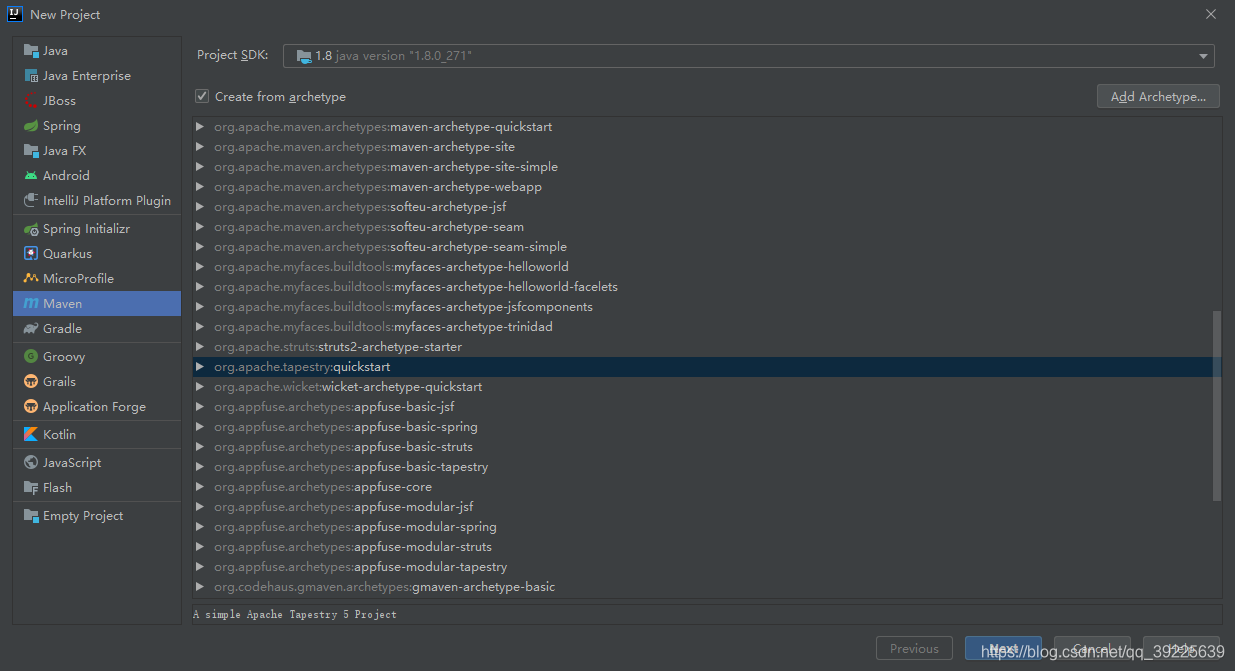Click the JavaScript globe icon
Image resolution: width=1235 pixels, height=671 pixels.
(x=31, y=463)
